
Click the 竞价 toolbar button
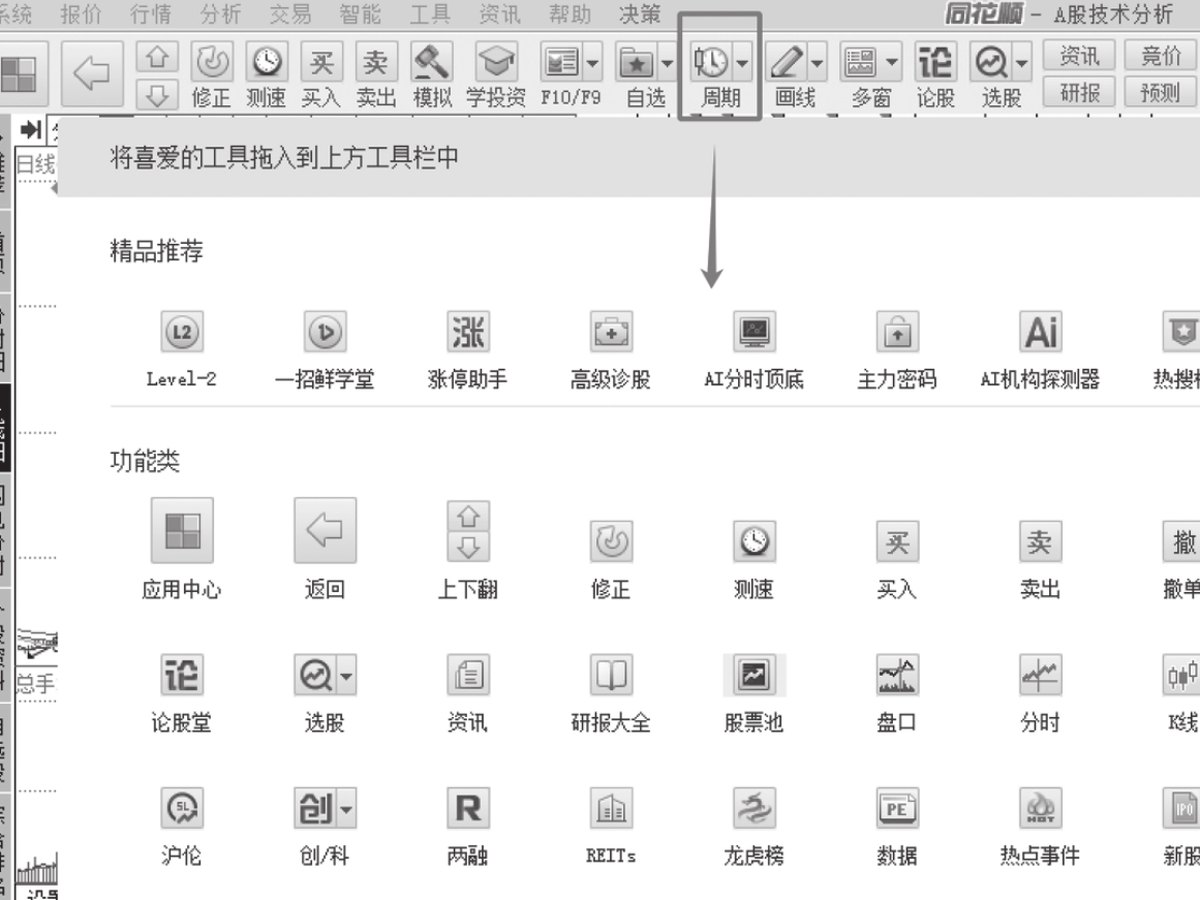(x=1160, y=55)
